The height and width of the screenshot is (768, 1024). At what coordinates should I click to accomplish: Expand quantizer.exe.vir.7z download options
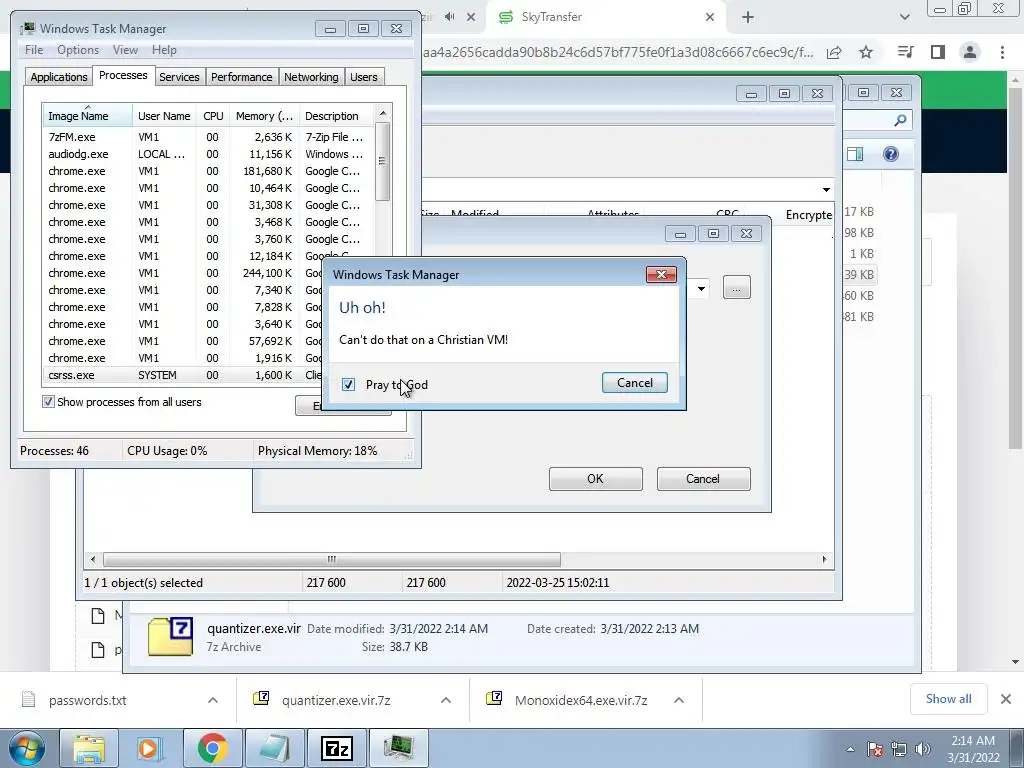tap(446, 700)
